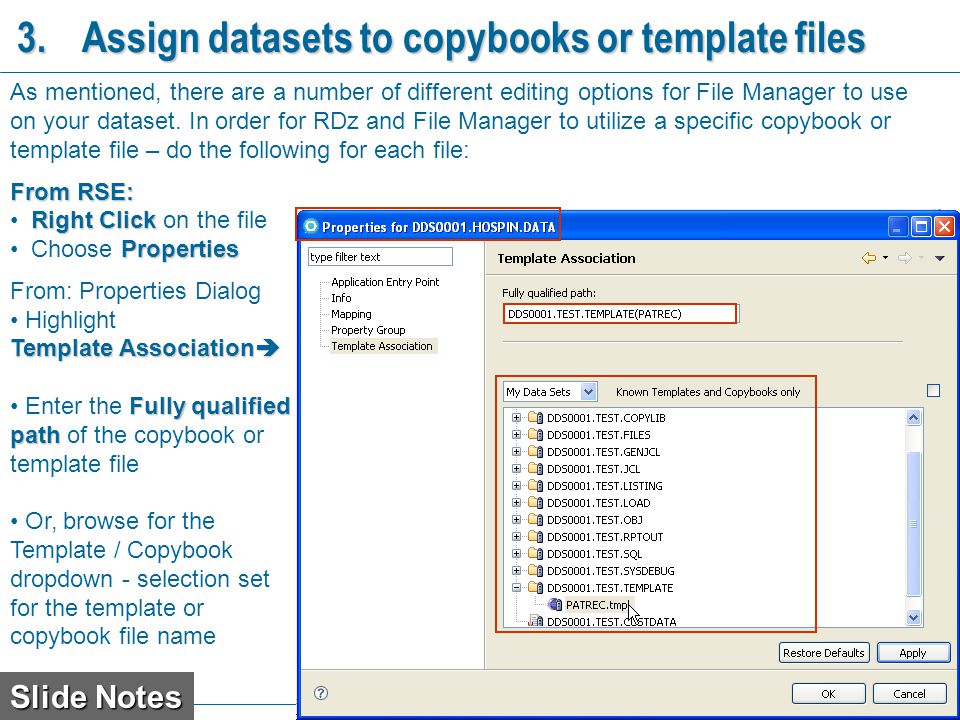Click the Restore Defaults button
960x720 pixels.
[823, 653]
